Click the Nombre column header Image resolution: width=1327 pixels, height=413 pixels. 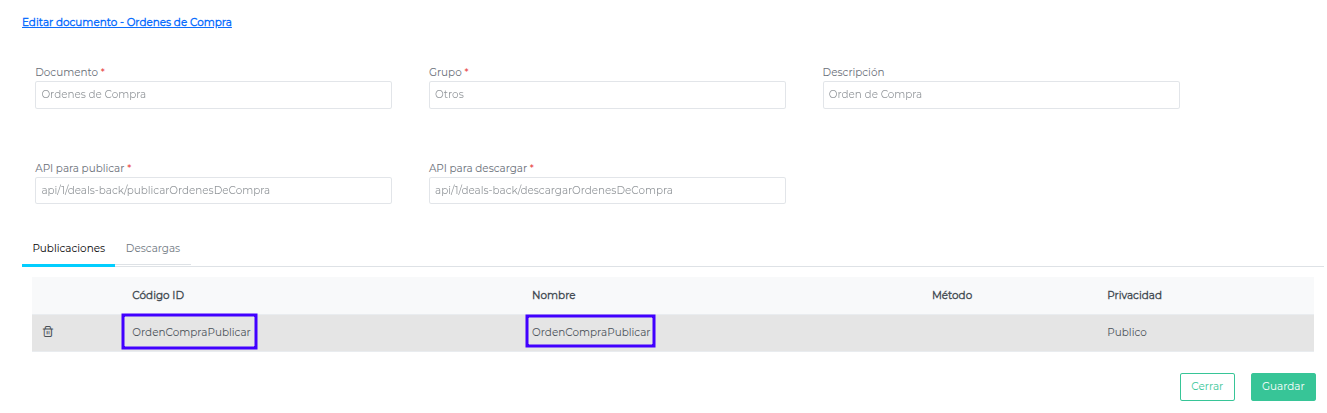553,295
